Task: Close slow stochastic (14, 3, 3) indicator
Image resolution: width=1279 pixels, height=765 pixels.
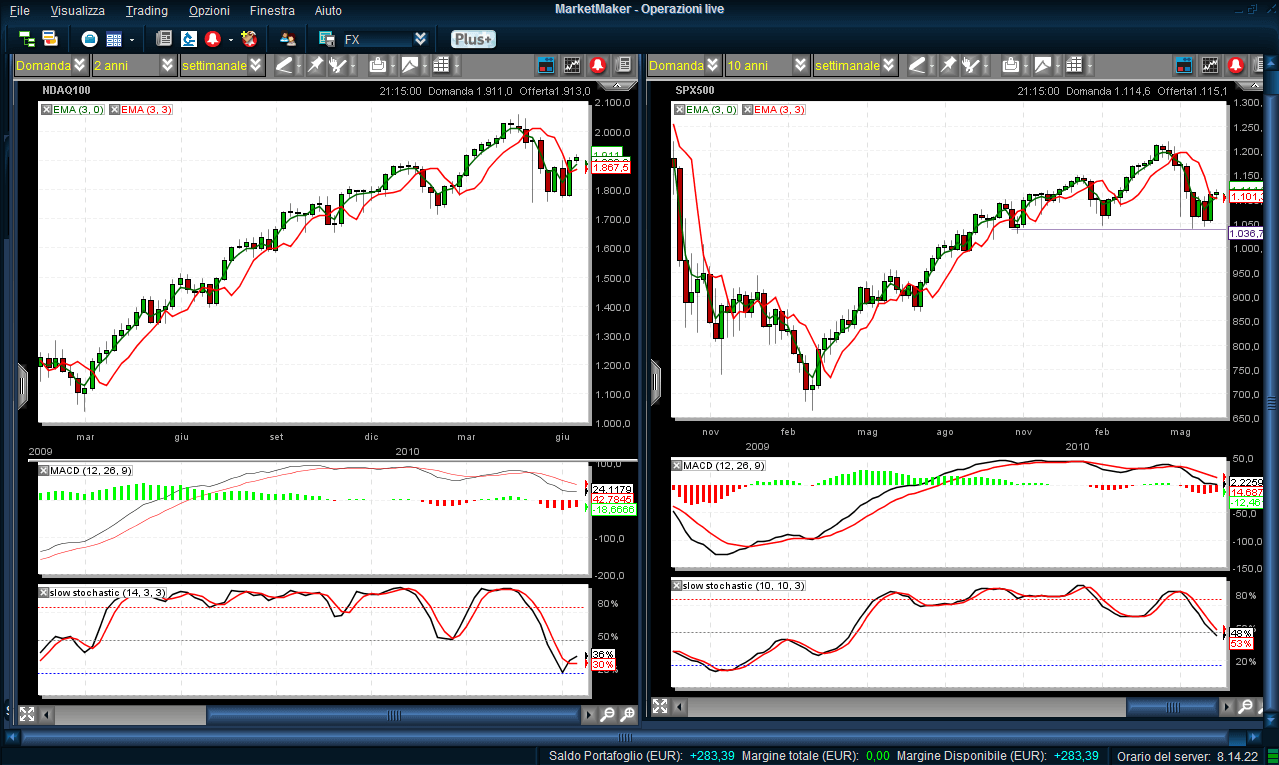Action: (44, 593)
